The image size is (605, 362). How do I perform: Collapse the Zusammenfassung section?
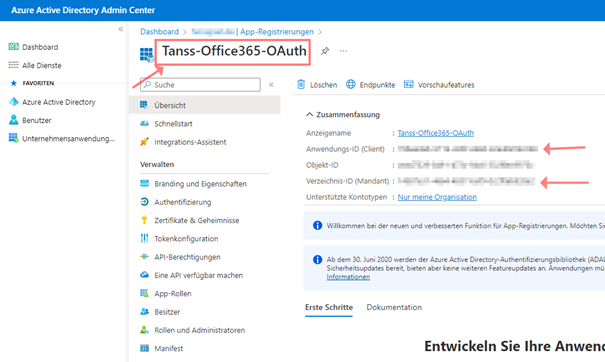309,114
